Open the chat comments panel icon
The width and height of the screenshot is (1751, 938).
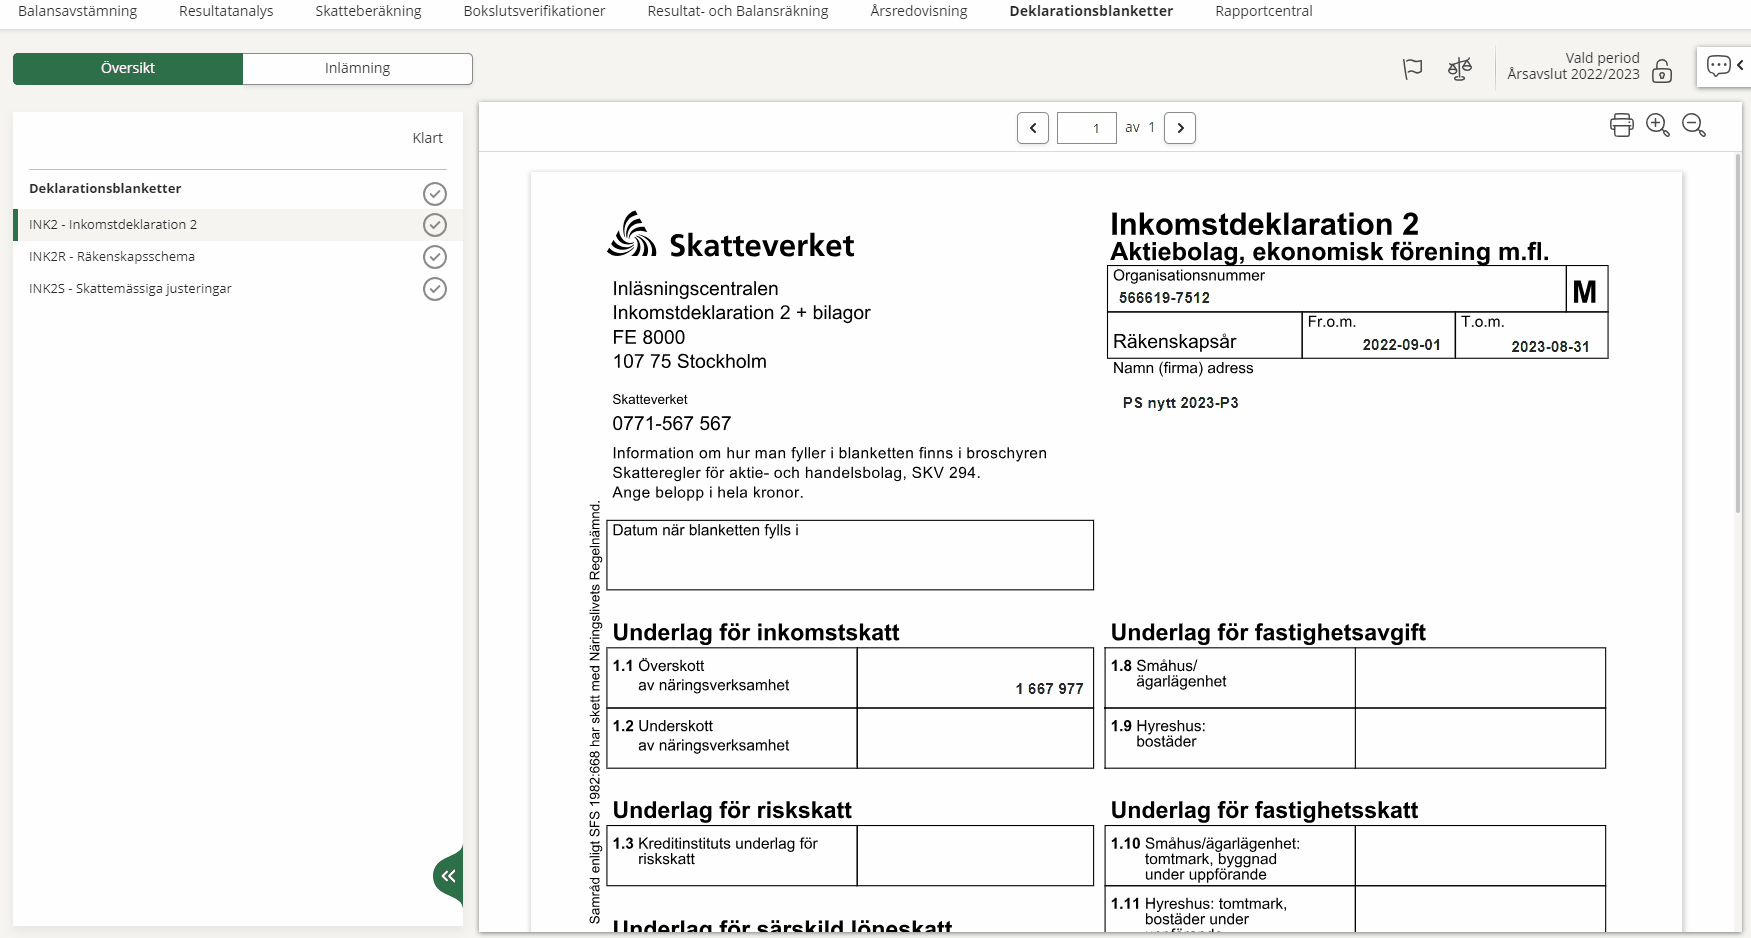coord(1719,66)
